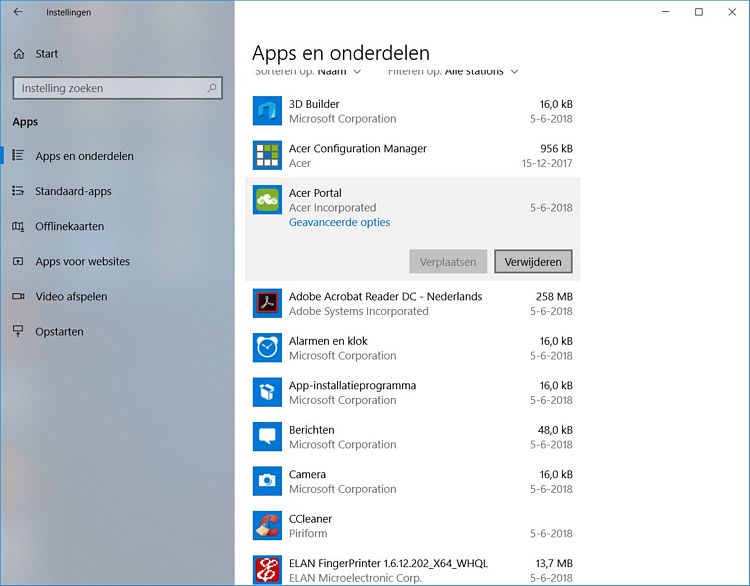The image size is (750, 586).
Task: Click the Verplaatsen button
Action: (x=448, y=262)
